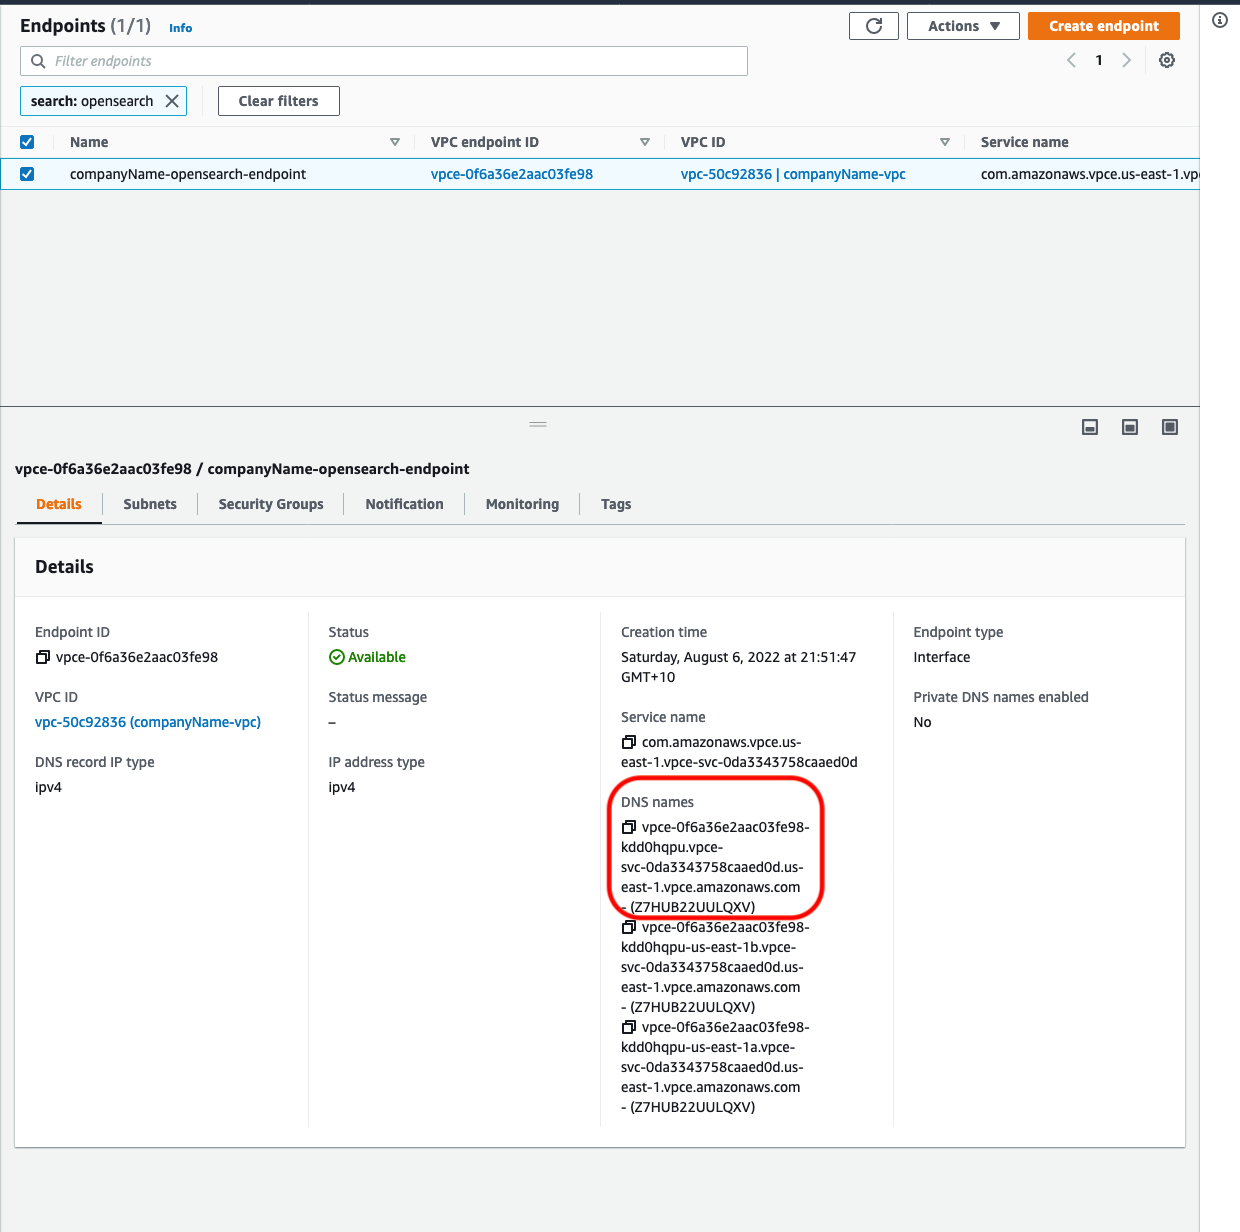Viewport: 1240px width, 1232px height.
Task: Sort by the Name column arrow
Action: 394,142
